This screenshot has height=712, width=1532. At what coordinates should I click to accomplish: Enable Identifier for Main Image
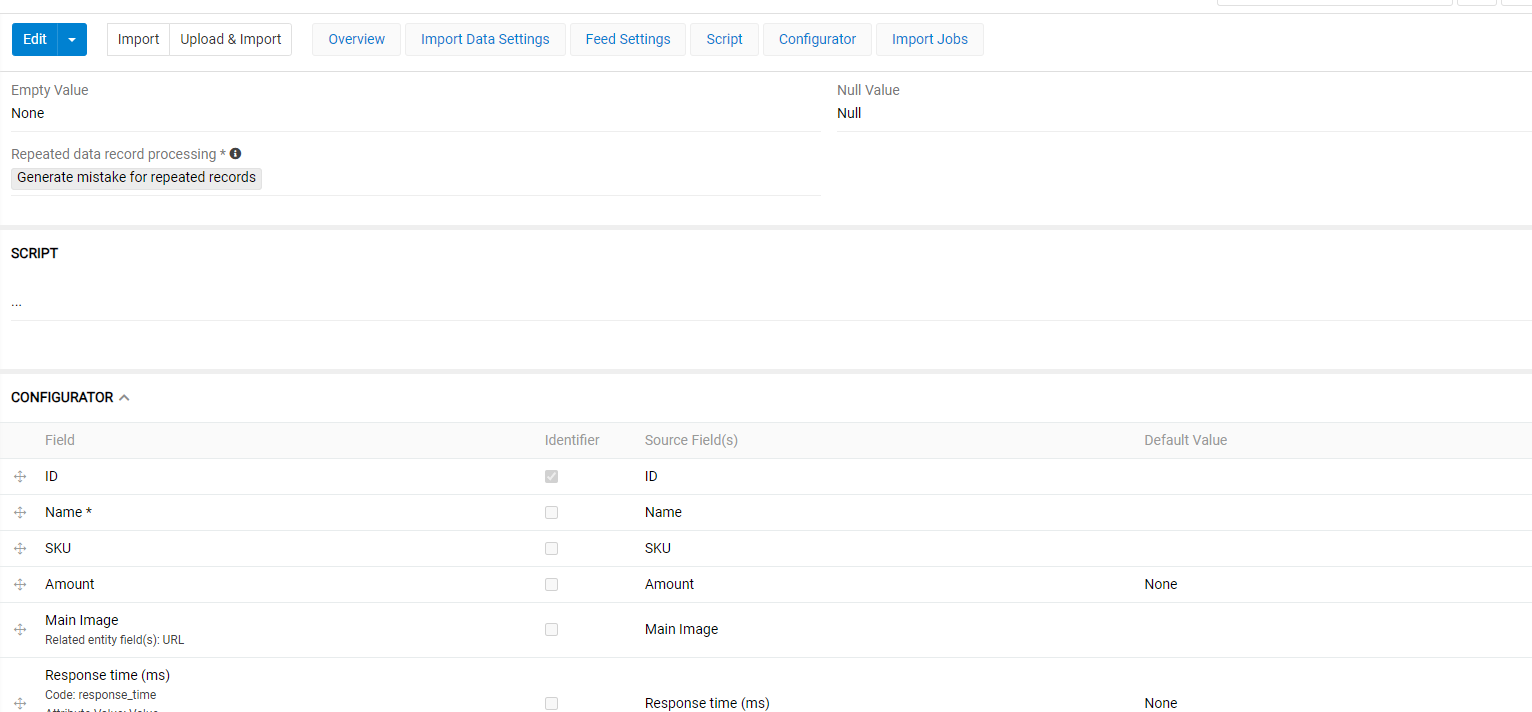tap(551, 629)
